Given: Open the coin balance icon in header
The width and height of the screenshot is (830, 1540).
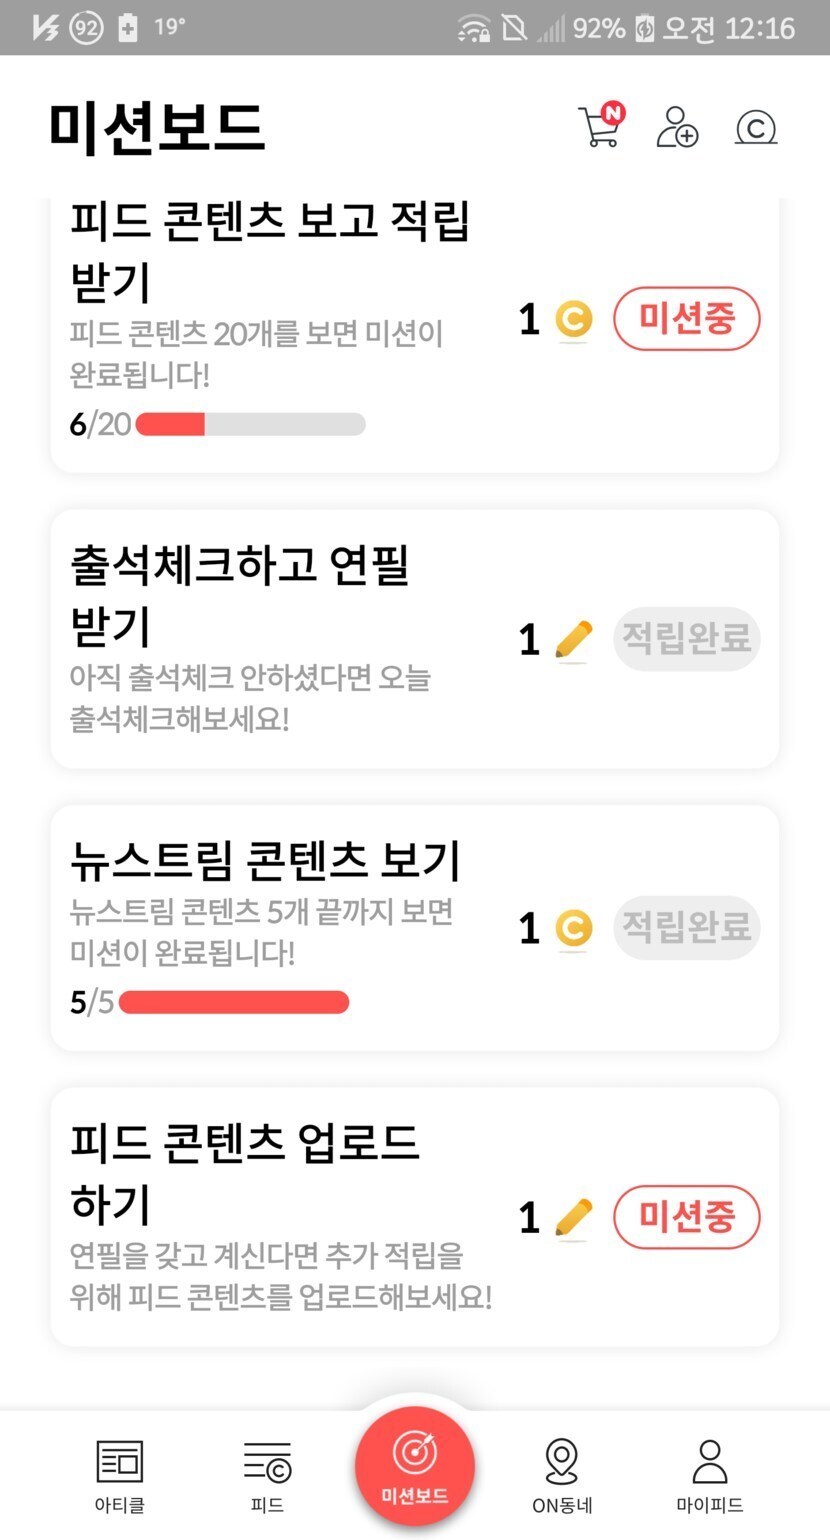Looking at the screenshot, I should (x=756, y=128).
